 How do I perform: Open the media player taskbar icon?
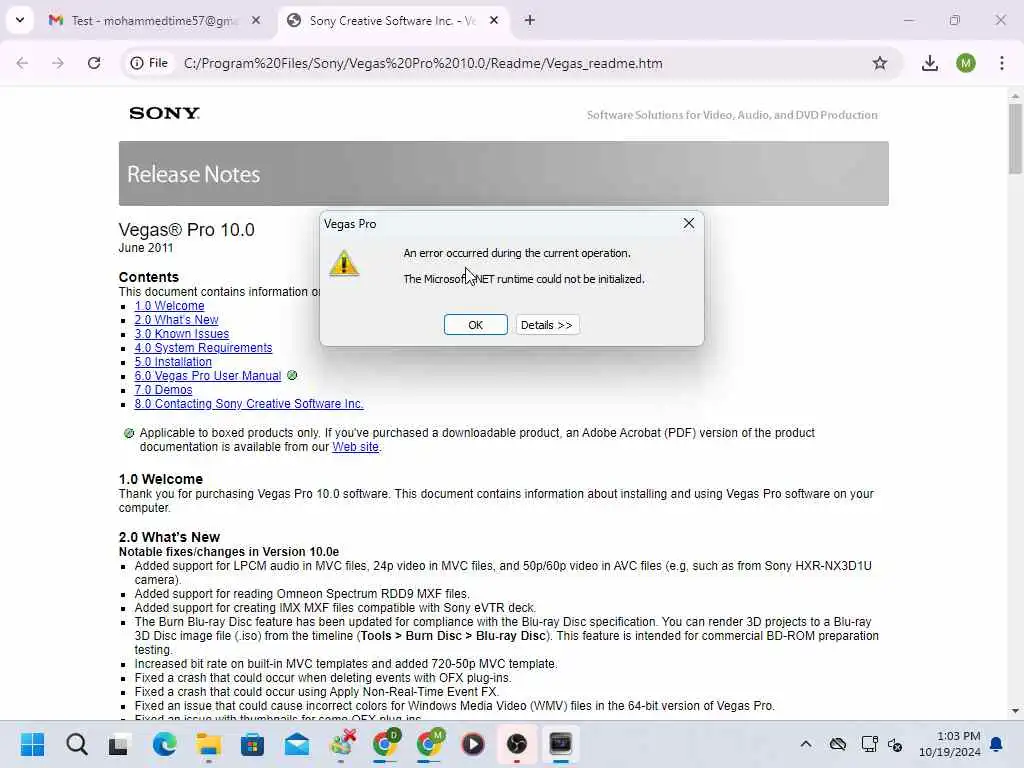pos(473,744)
